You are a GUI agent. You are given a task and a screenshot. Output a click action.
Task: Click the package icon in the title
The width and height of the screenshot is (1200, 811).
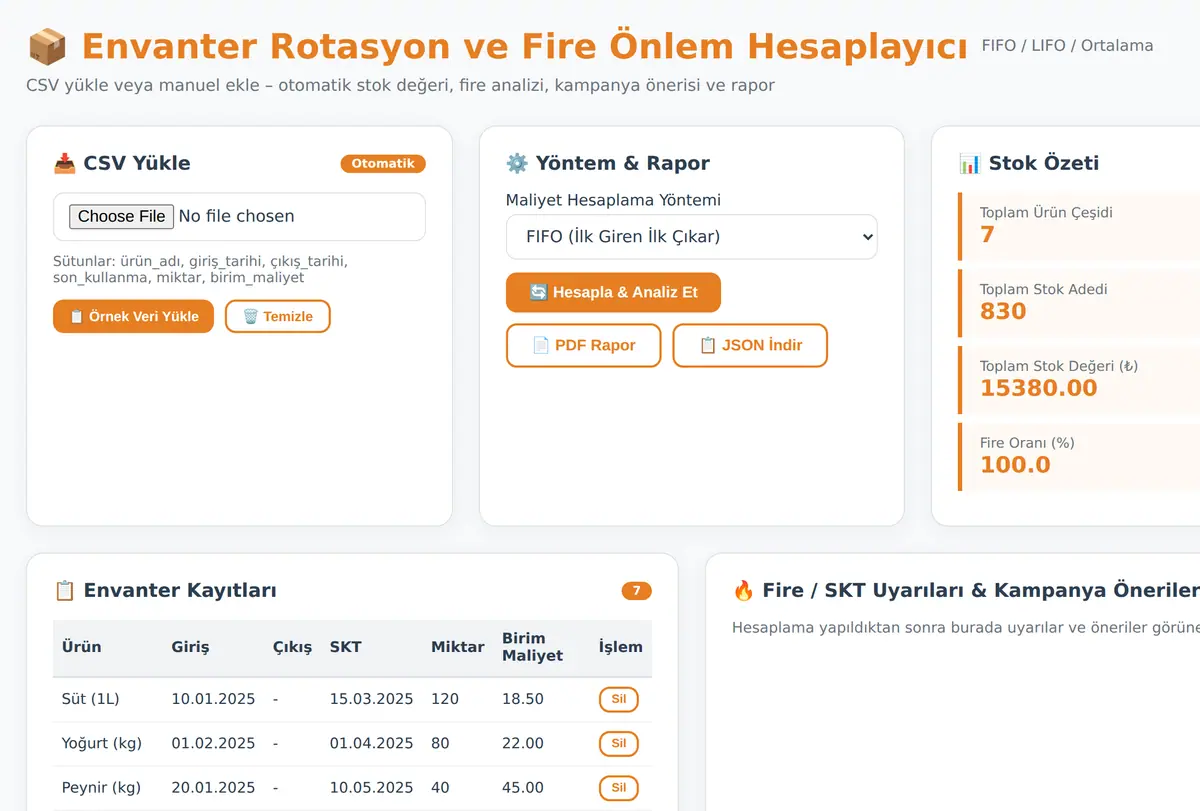[47, 47]
